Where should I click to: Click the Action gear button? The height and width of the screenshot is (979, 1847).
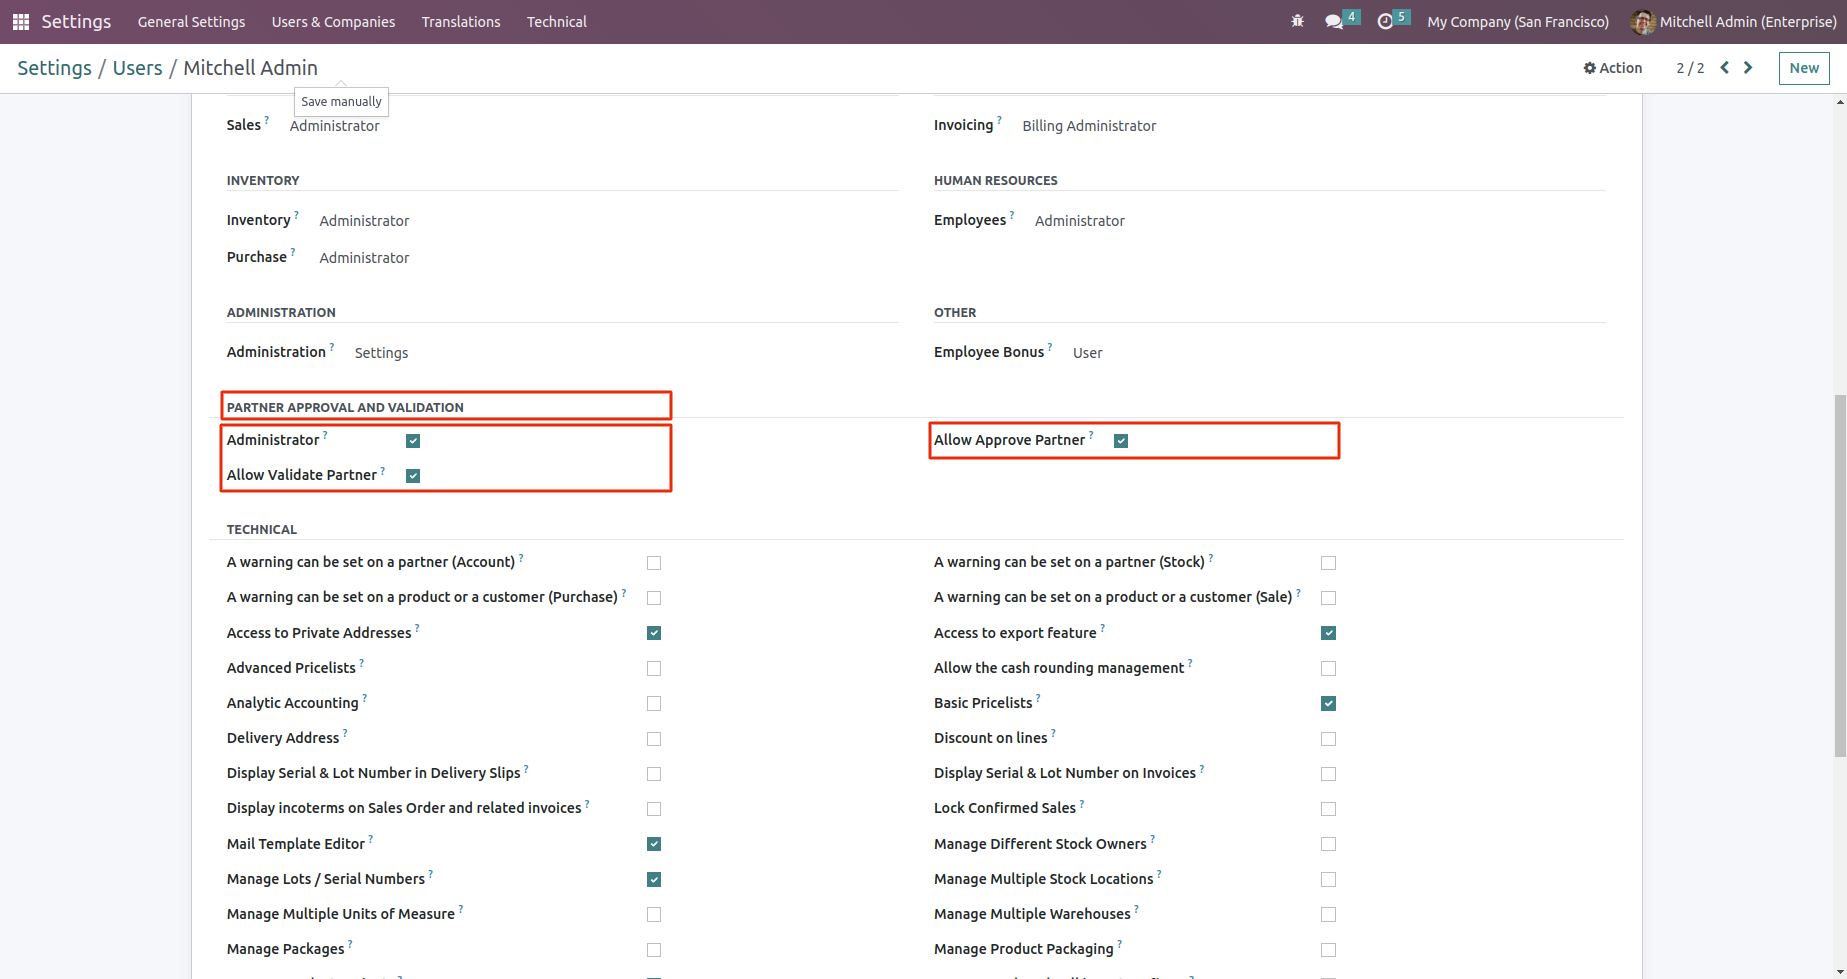coord(1612,68)
